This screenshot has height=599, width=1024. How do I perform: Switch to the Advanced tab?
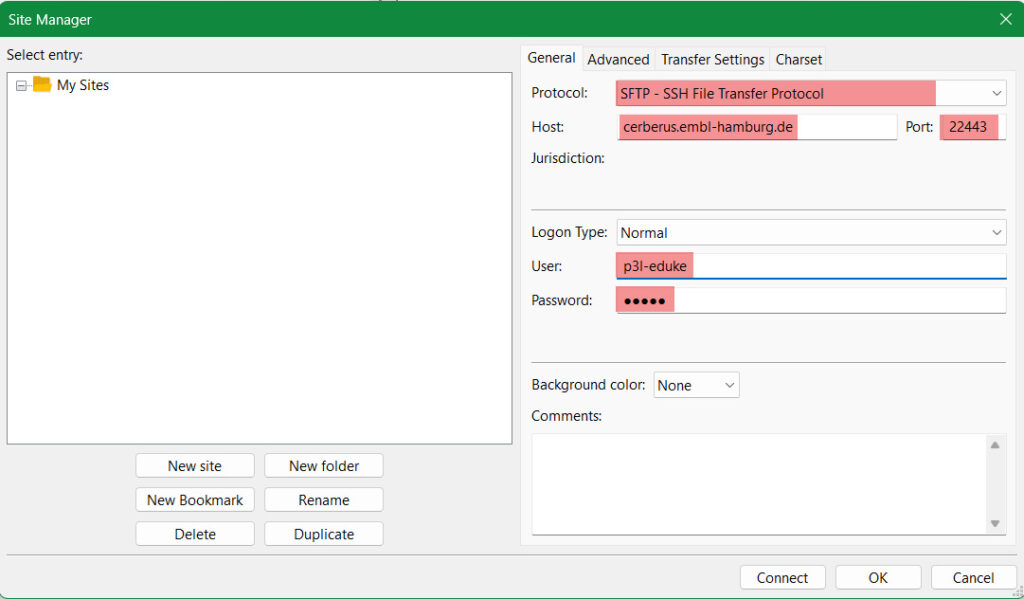pyautogui.click(x=618, y=59)
